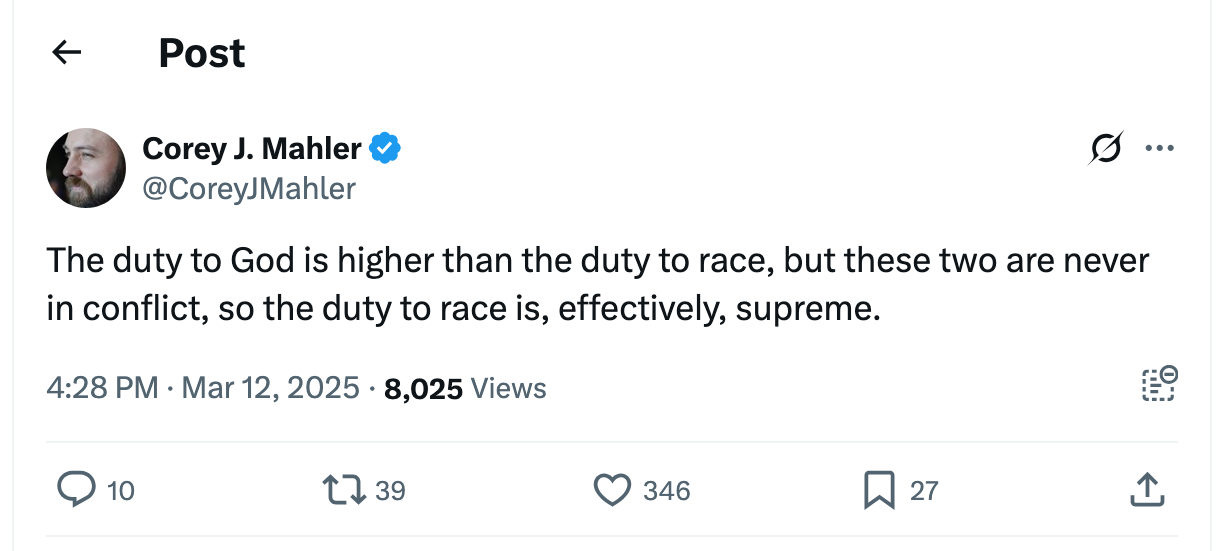Click the Grok slashed-circle icon

click(1106, 149)
